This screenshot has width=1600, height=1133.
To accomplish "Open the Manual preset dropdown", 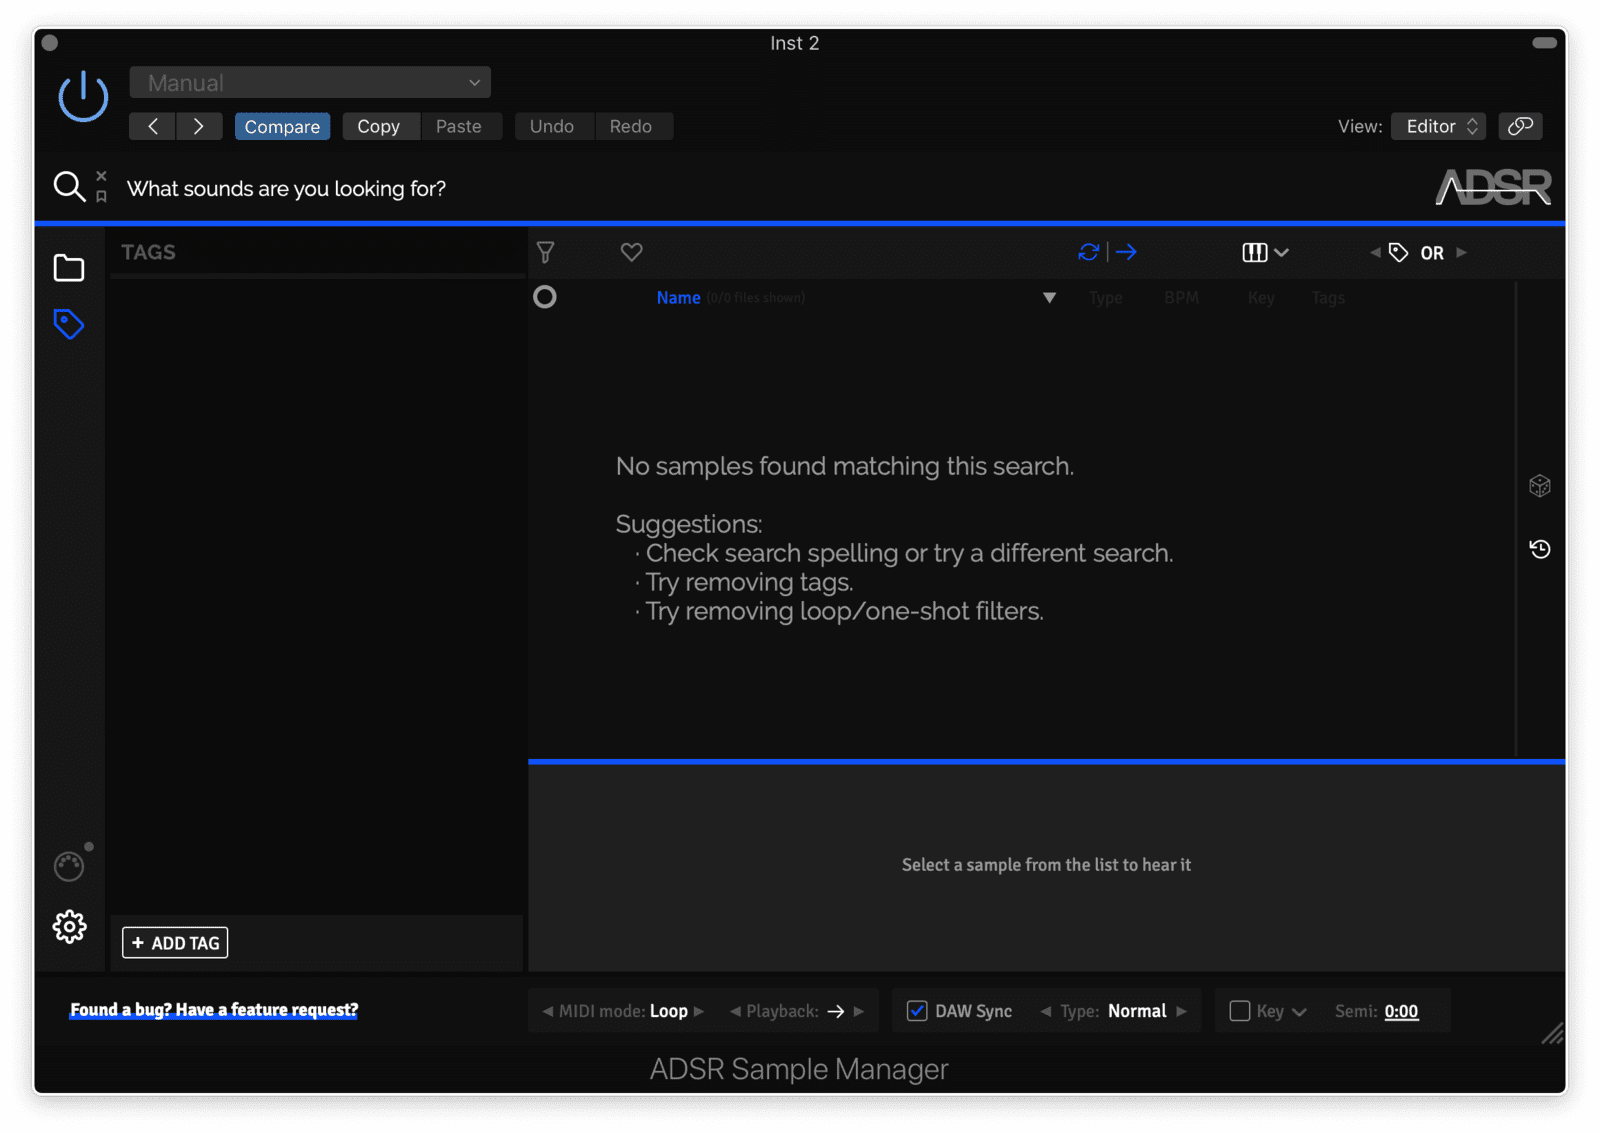I will (310, 83).
